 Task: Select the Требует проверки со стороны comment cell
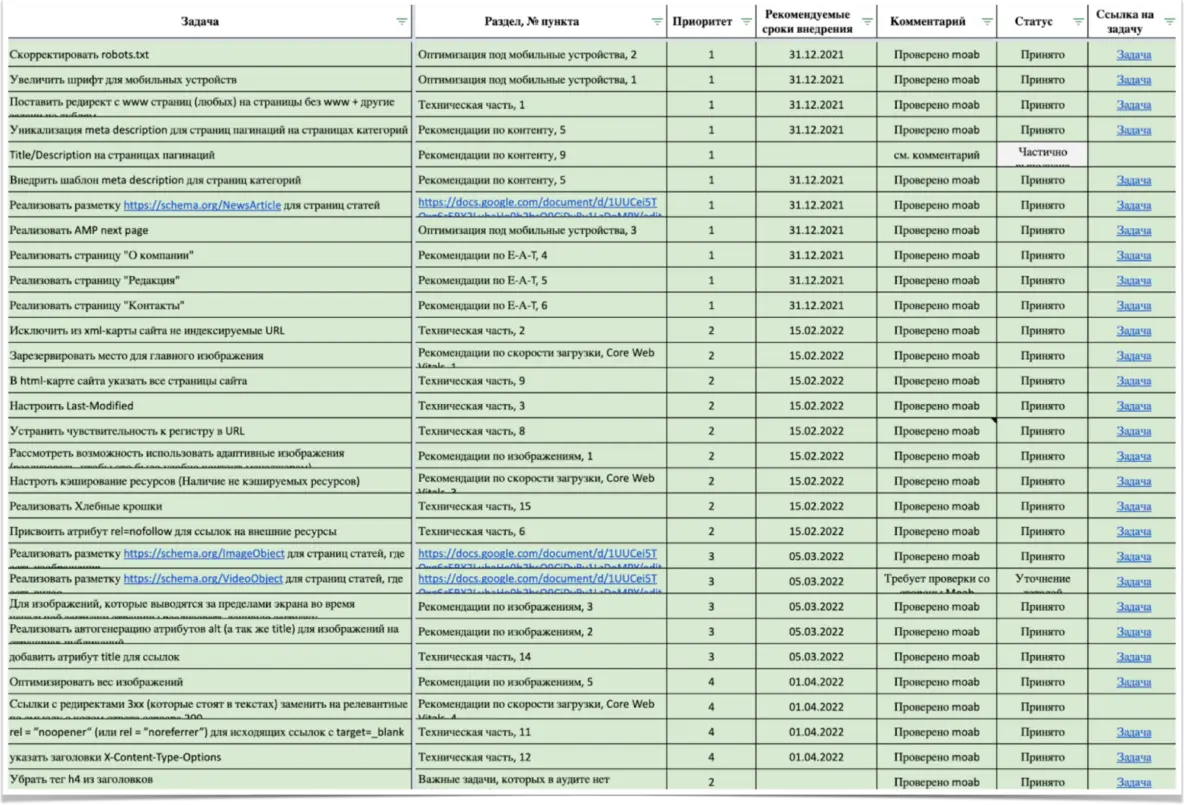point(936,581)
